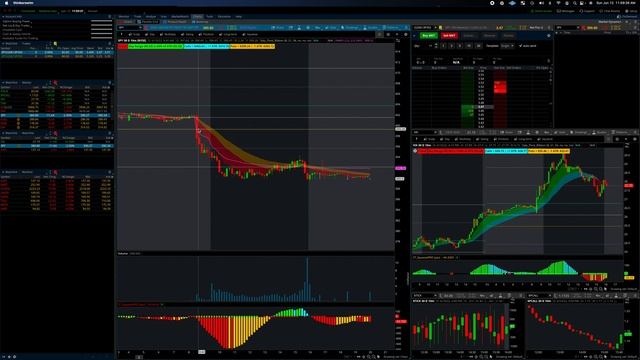Click the green Buy MKT button
The width and height of the screenshot is (640, 360).
429,36
